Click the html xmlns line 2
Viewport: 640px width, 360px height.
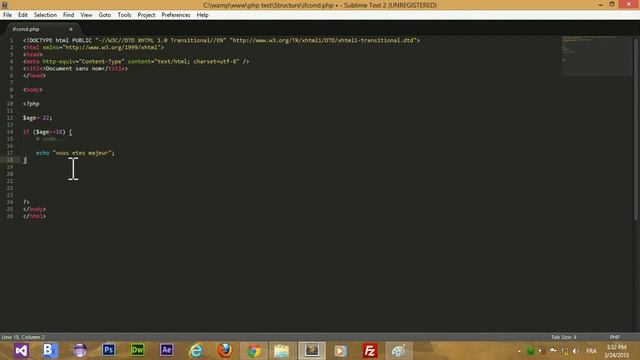[x=93, y=47]
